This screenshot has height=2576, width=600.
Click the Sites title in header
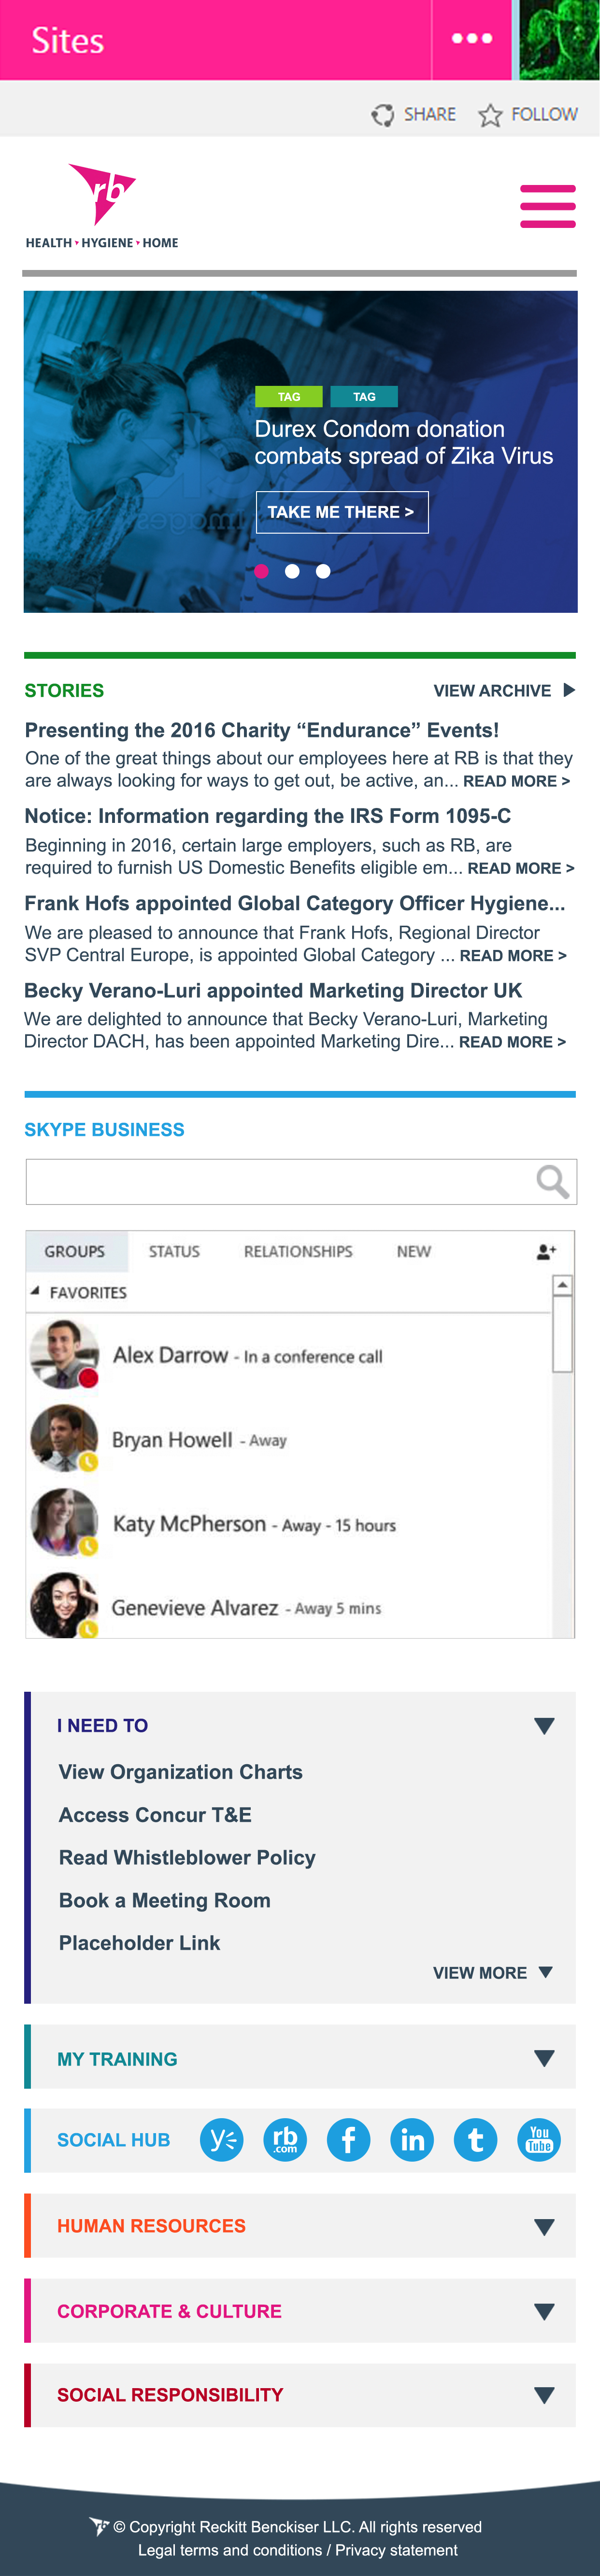point(67,40)
